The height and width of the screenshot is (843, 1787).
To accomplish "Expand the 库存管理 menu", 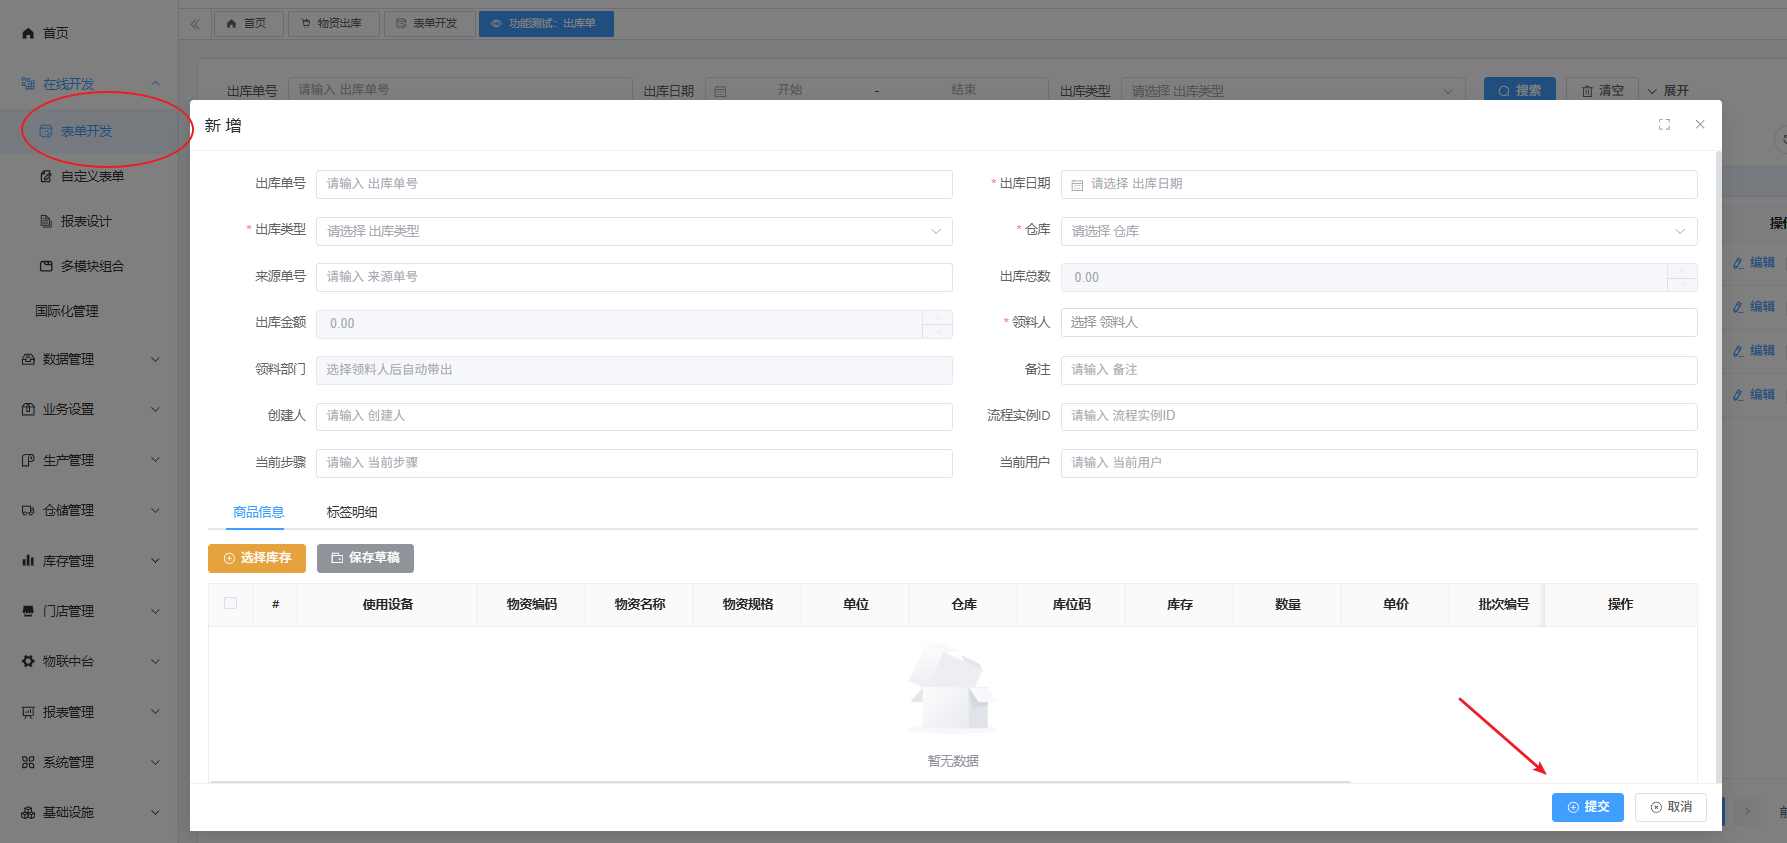I will (x=155, y=561).
